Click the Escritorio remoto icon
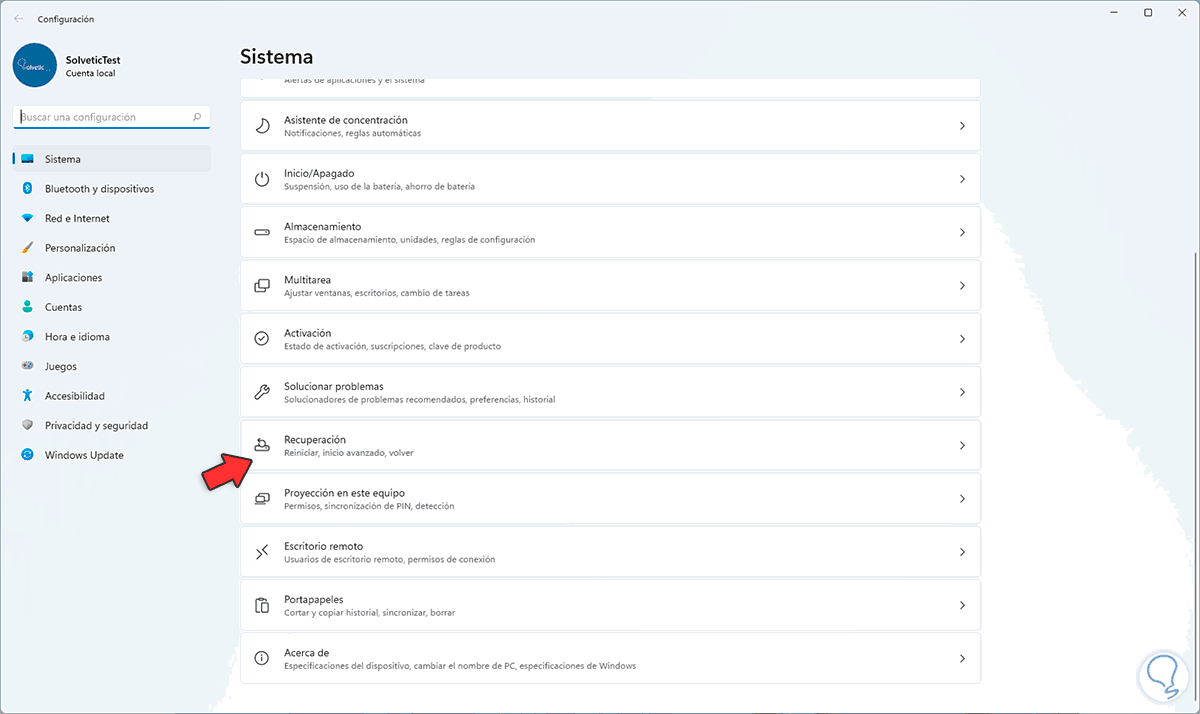Viewport: 1200px width, 714px height. [x=262, y=552]
